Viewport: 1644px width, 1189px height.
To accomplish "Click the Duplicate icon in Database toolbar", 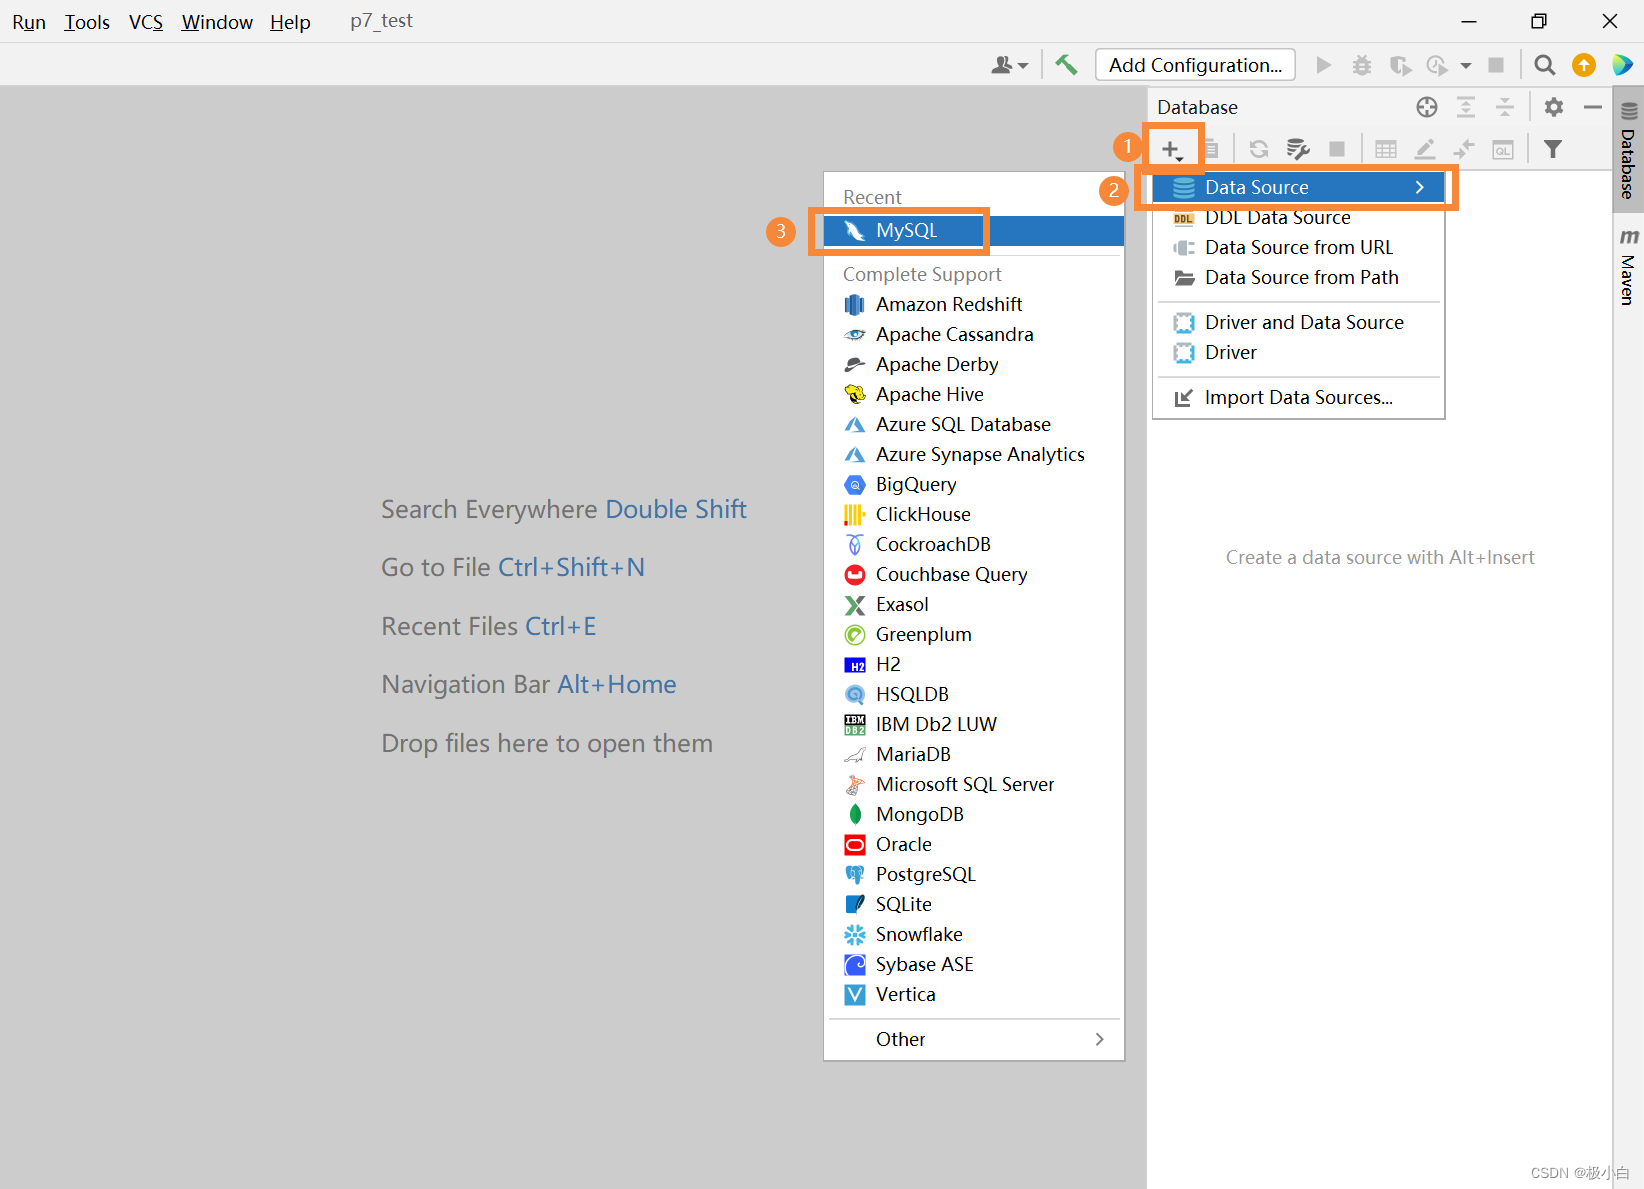I will click(1211, 150).
